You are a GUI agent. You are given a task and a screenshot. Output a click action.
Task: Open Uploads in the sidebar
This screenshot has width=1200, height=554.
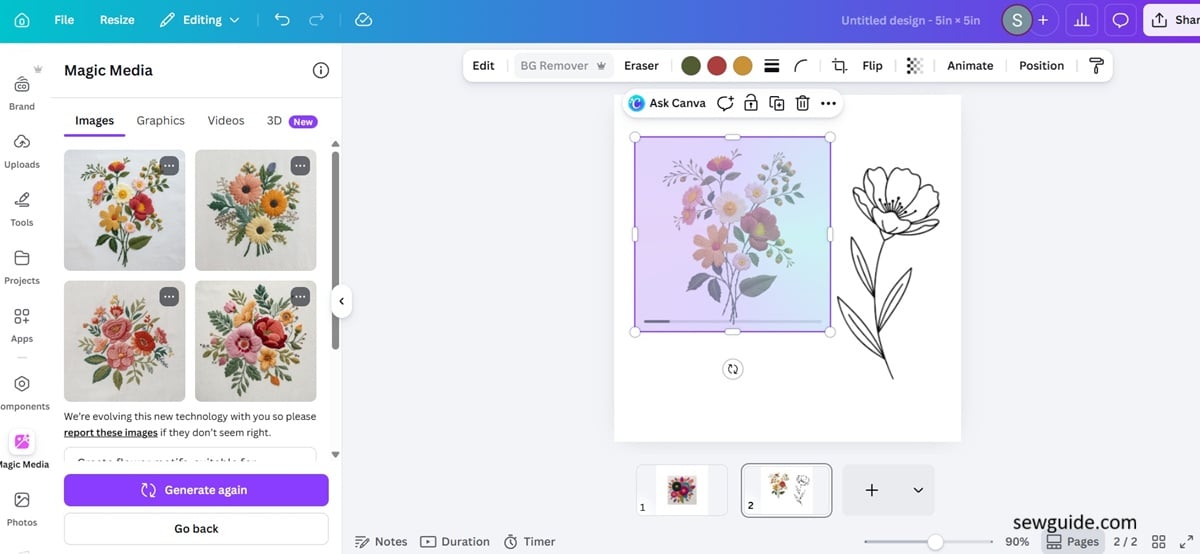[22, 151]
